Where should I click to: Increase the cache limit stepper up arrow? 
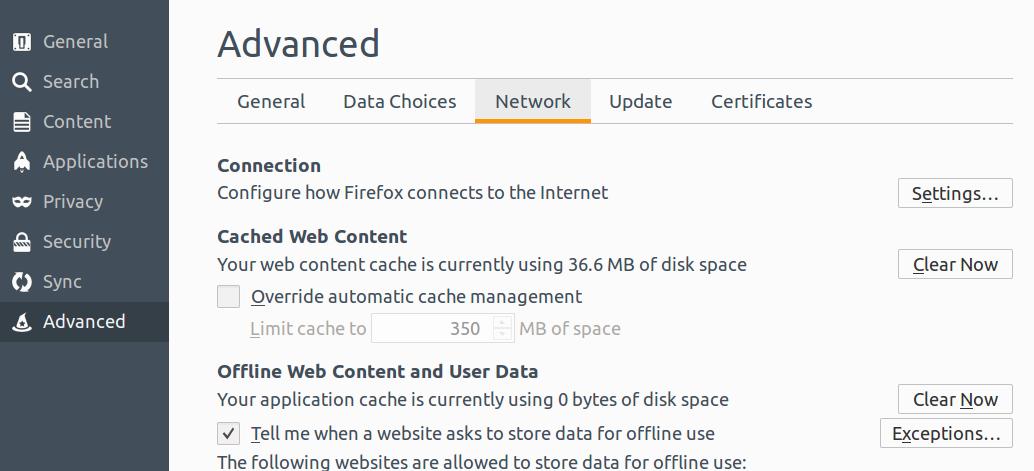click(502, 322)
